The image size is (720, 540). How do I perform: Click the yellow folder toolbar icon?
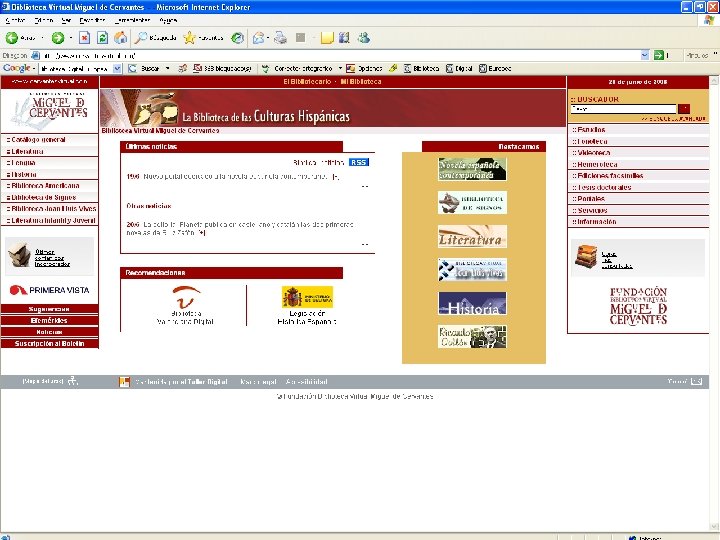pos(326,38)
